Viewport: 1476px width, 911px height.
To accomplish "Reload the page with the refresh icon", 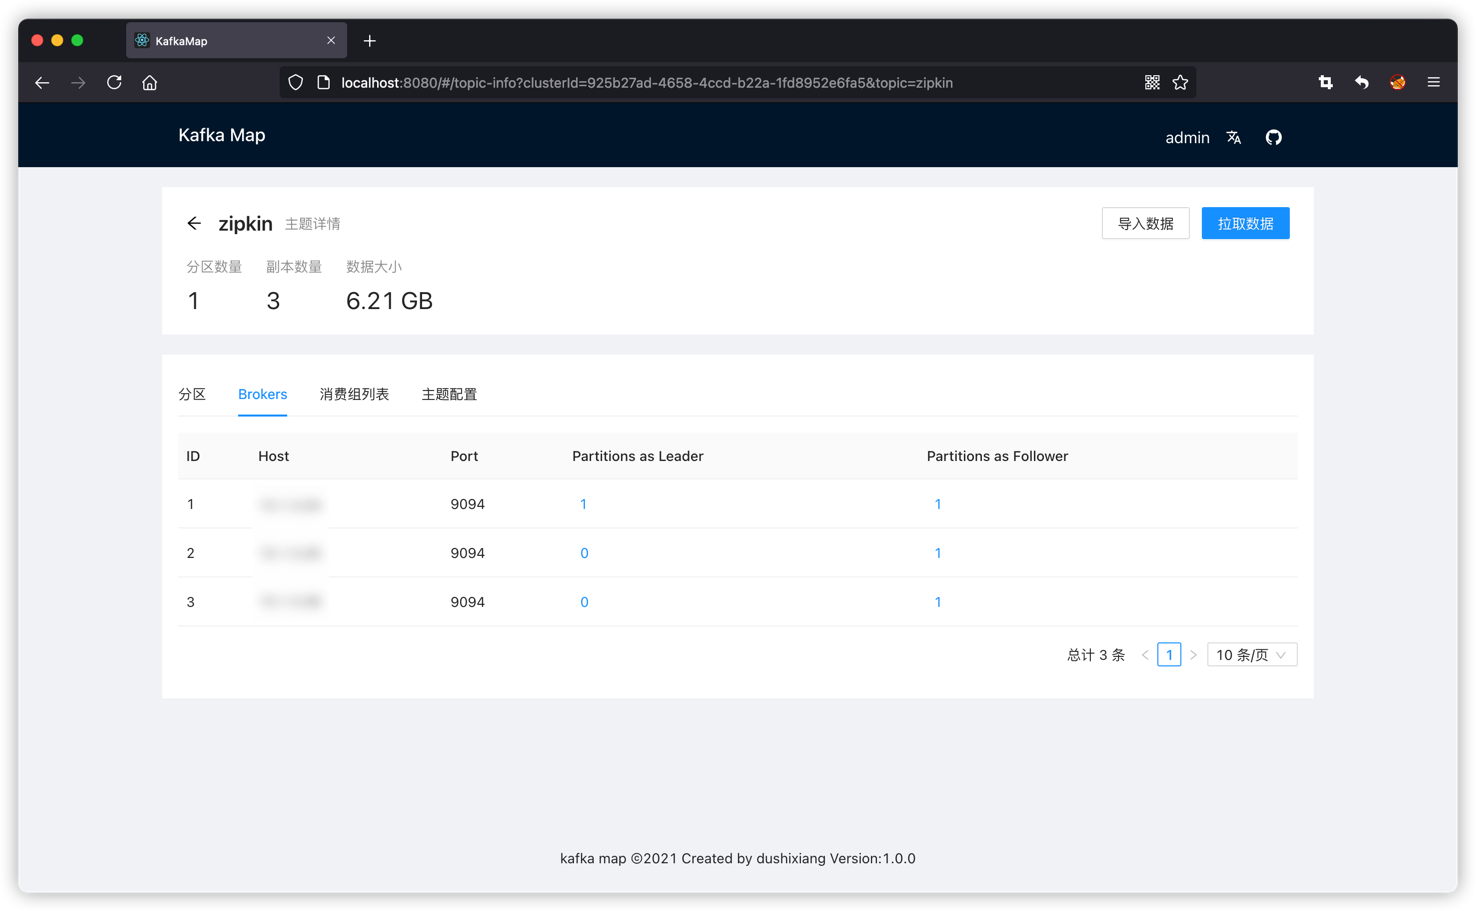I will [114, 83].
